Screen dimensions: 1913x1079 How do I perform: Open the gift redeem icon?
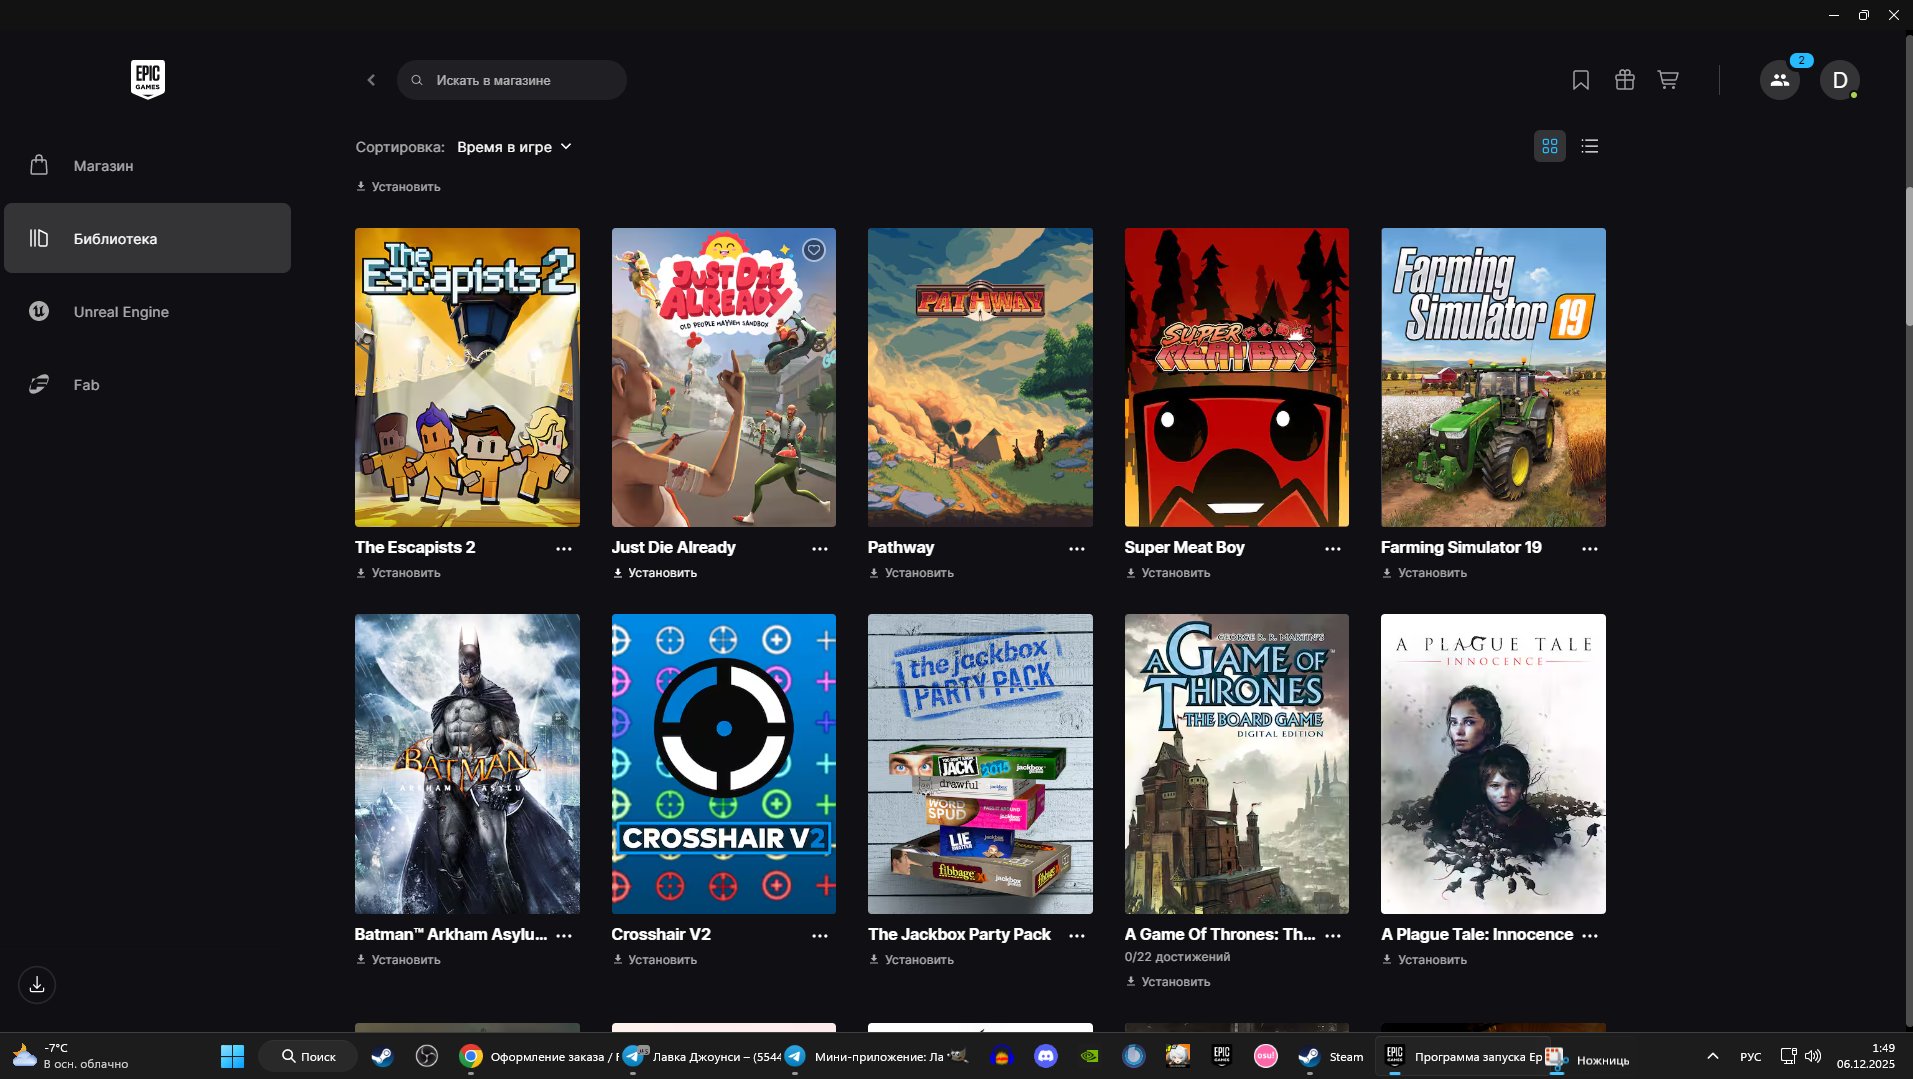pyautogui.click(x=1624, y=80)
